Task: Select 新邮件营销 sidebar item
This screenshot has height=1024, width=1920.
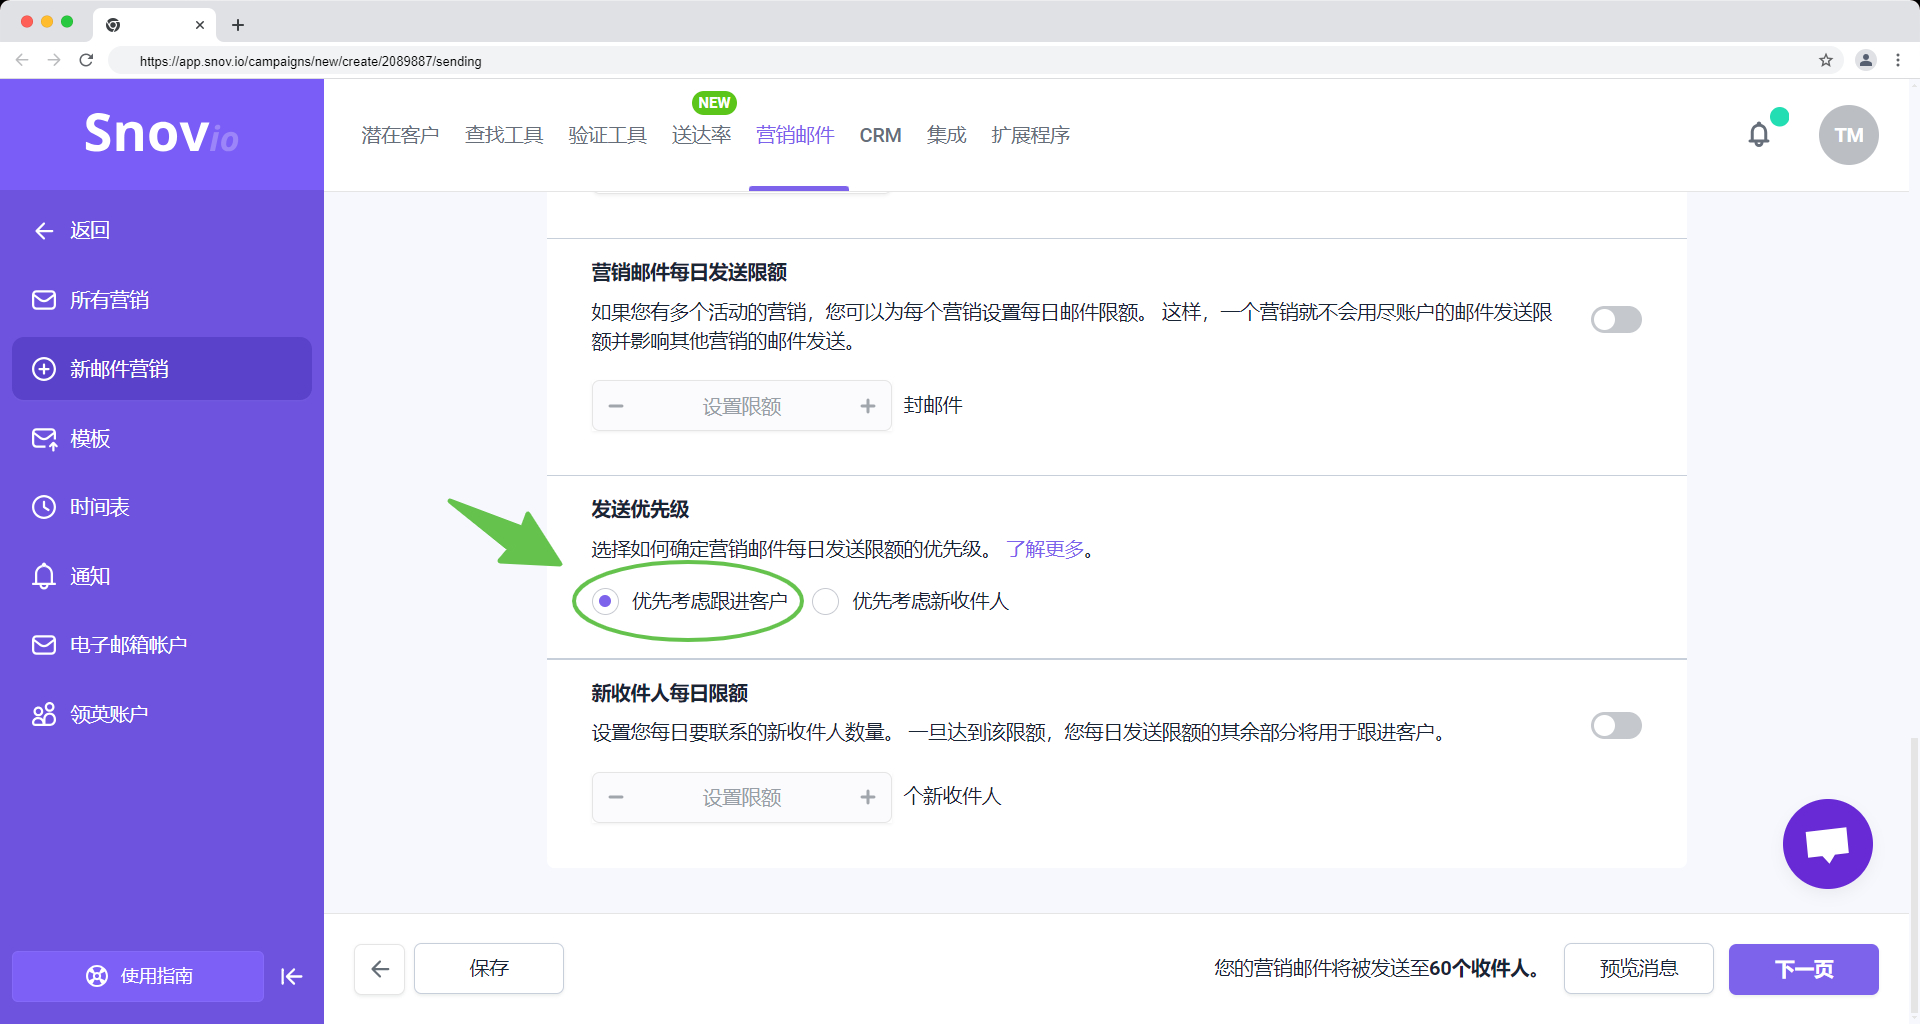Action: tap(162, 369)
